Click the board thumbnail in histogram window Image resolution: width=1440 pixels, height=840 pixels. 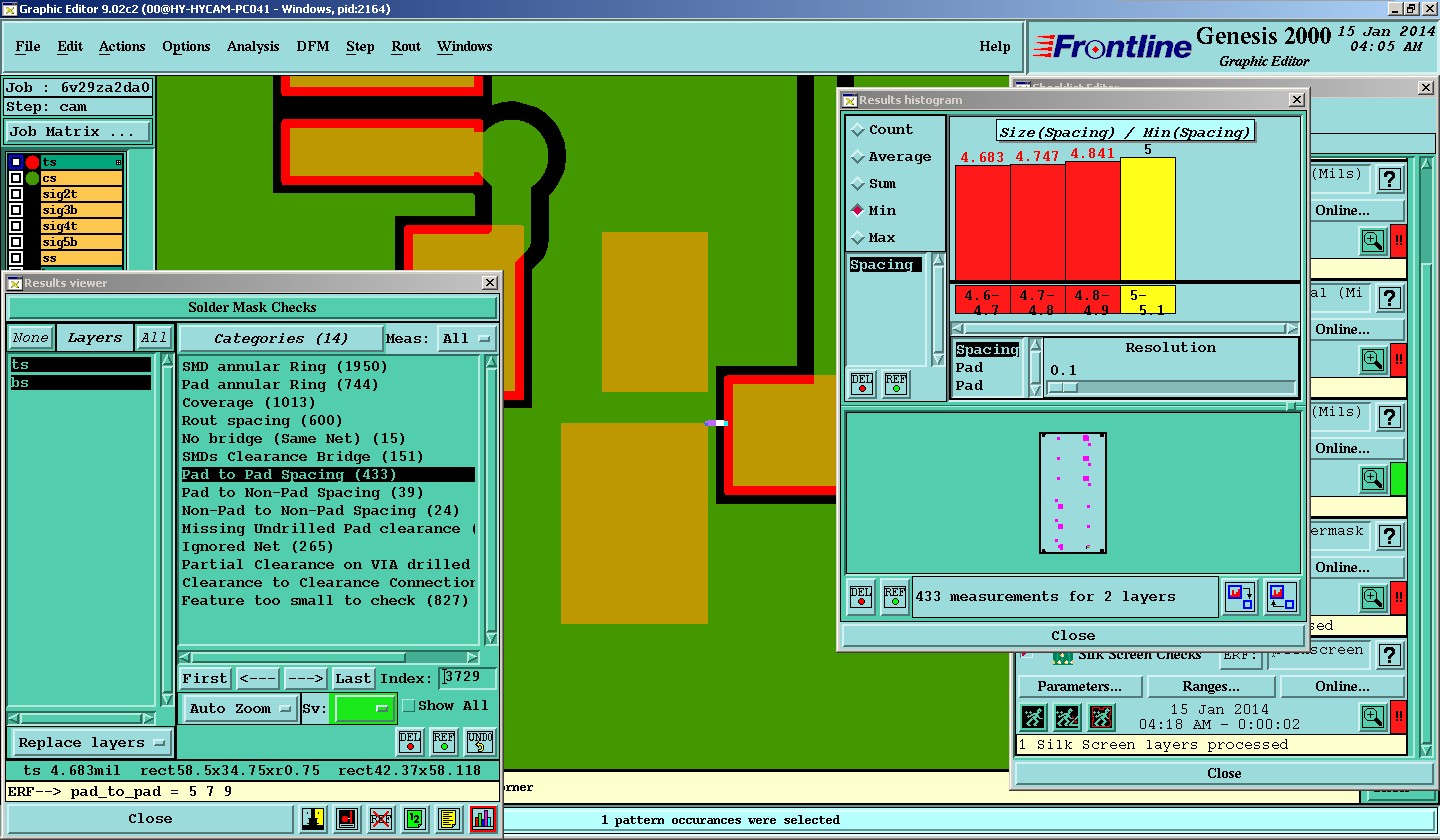(x=1073, y=493)
